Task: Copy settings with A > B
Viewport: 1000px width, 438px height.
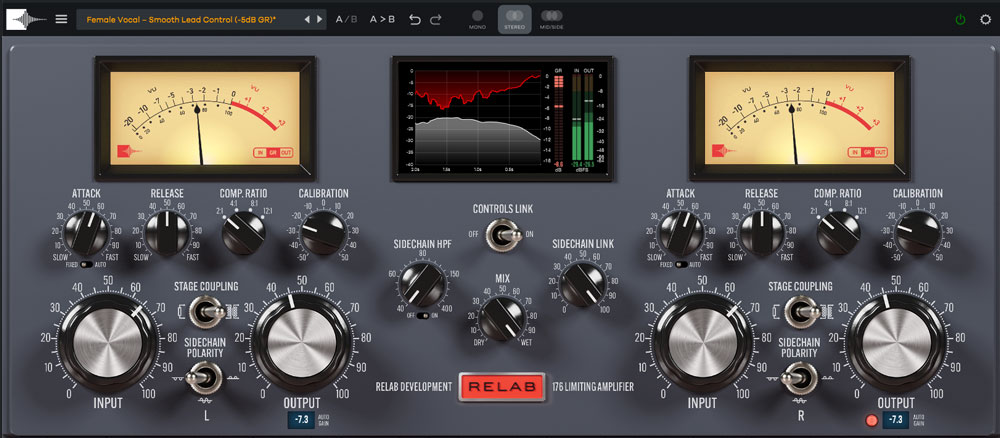Action: [x=382, y=19]
